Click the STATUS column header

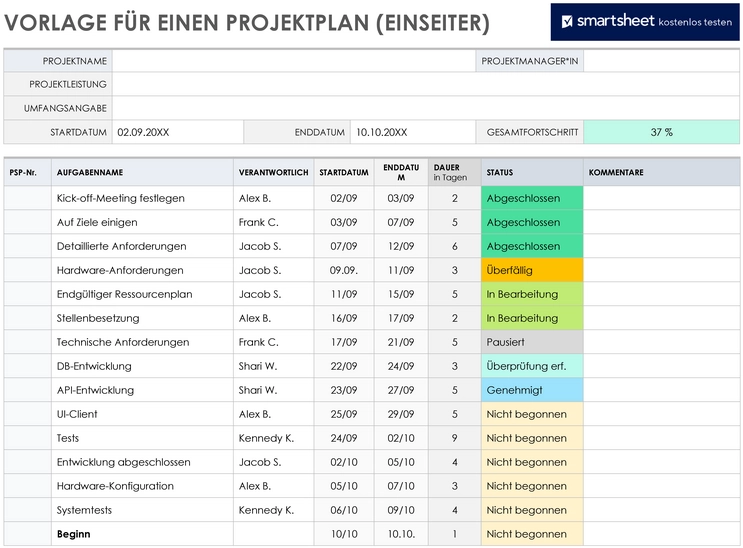532,173
